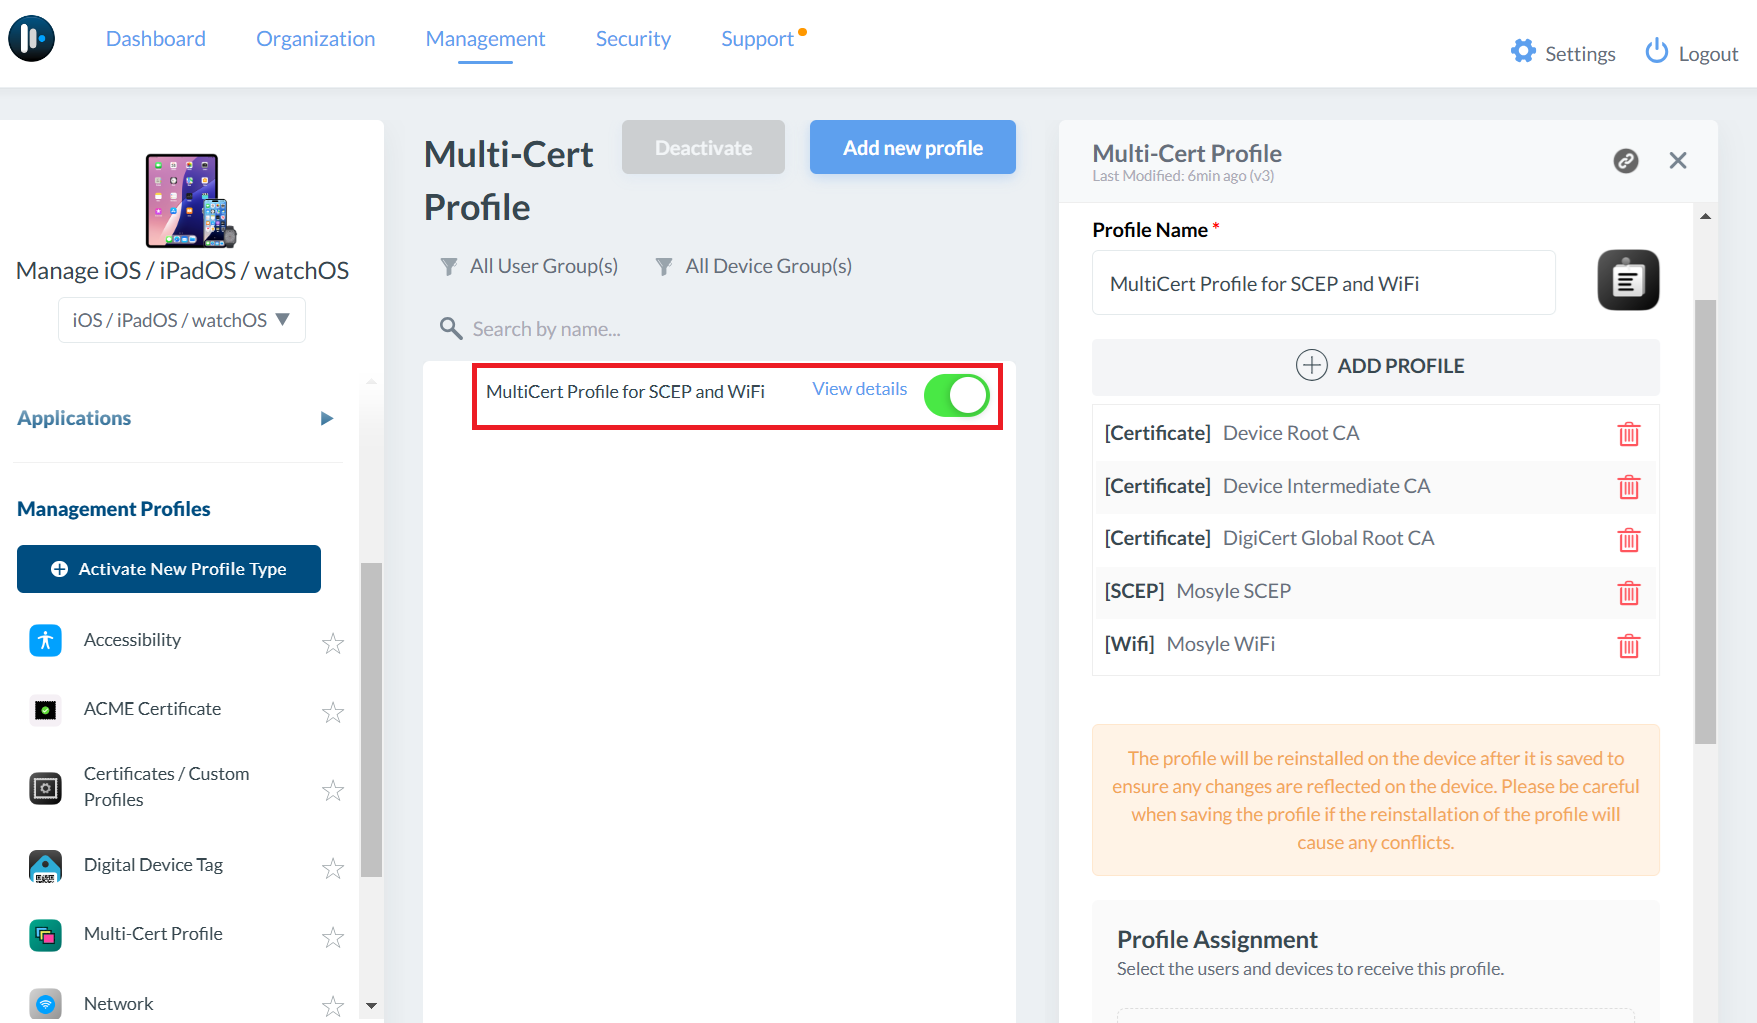
Task: Click the right panel scrollbar thumb
Action: coord(1706,521)
